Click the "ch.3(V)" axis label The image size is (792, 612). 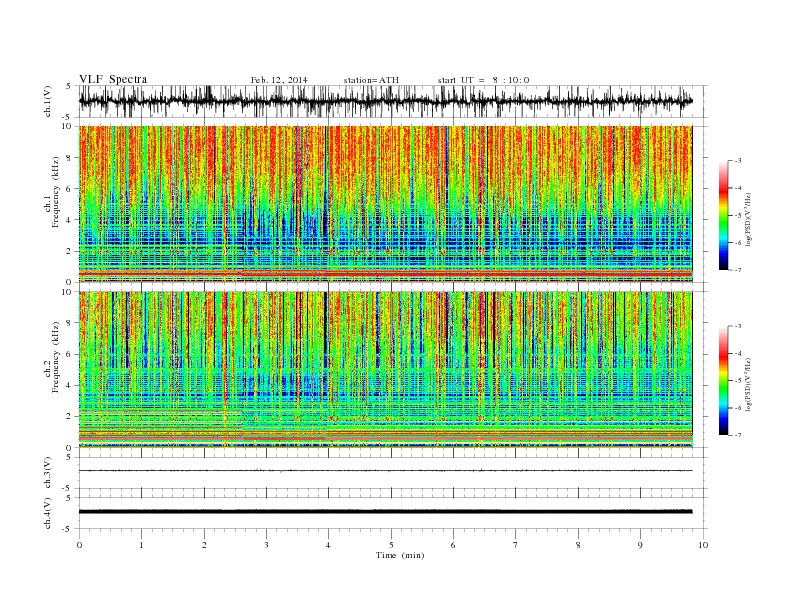48,473
